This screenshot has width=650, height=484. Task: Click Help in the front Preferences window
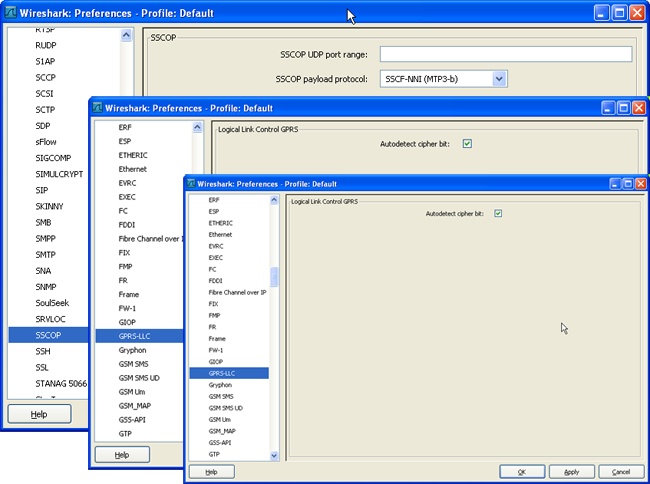click(x=211, y=472)
